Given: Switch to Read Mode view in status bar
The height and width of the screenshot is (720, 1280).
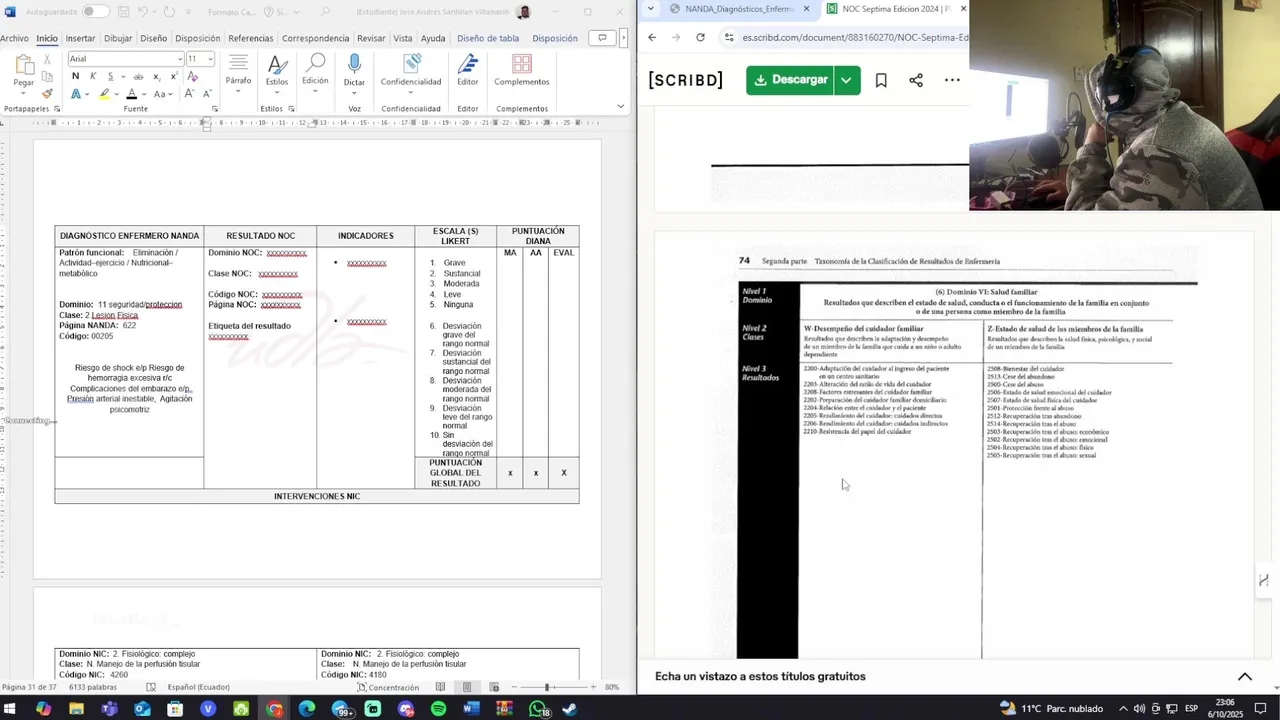Looking at the screenshot, I should [441, 687].
